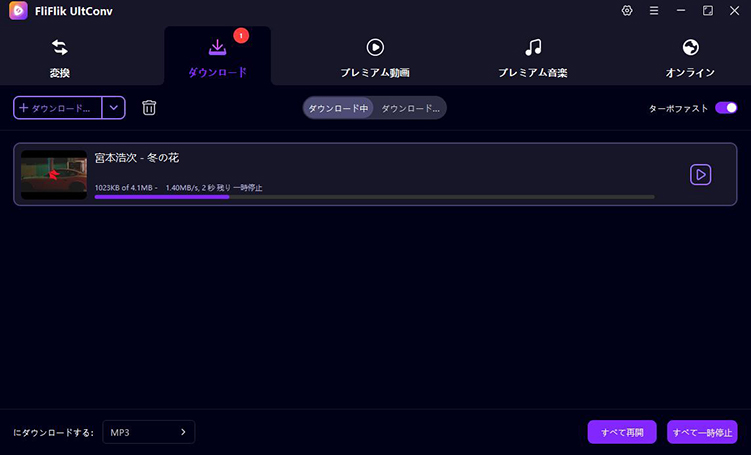Minimize the UltConv window
751x455 pixels.
[681, 11]
